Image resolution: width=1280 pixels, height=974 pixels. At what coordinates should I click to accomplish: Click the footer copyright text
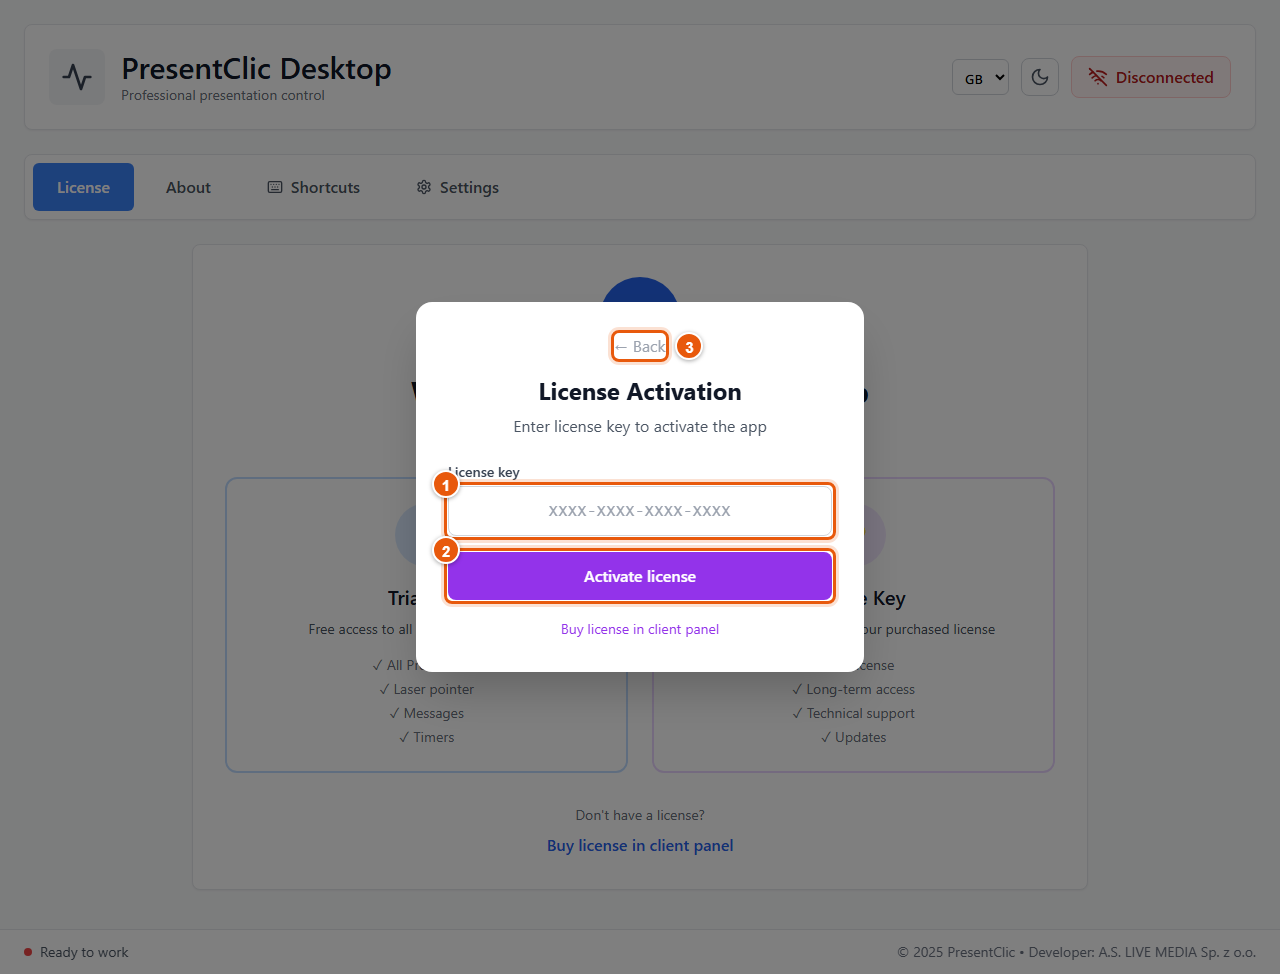click(1076, 952)
